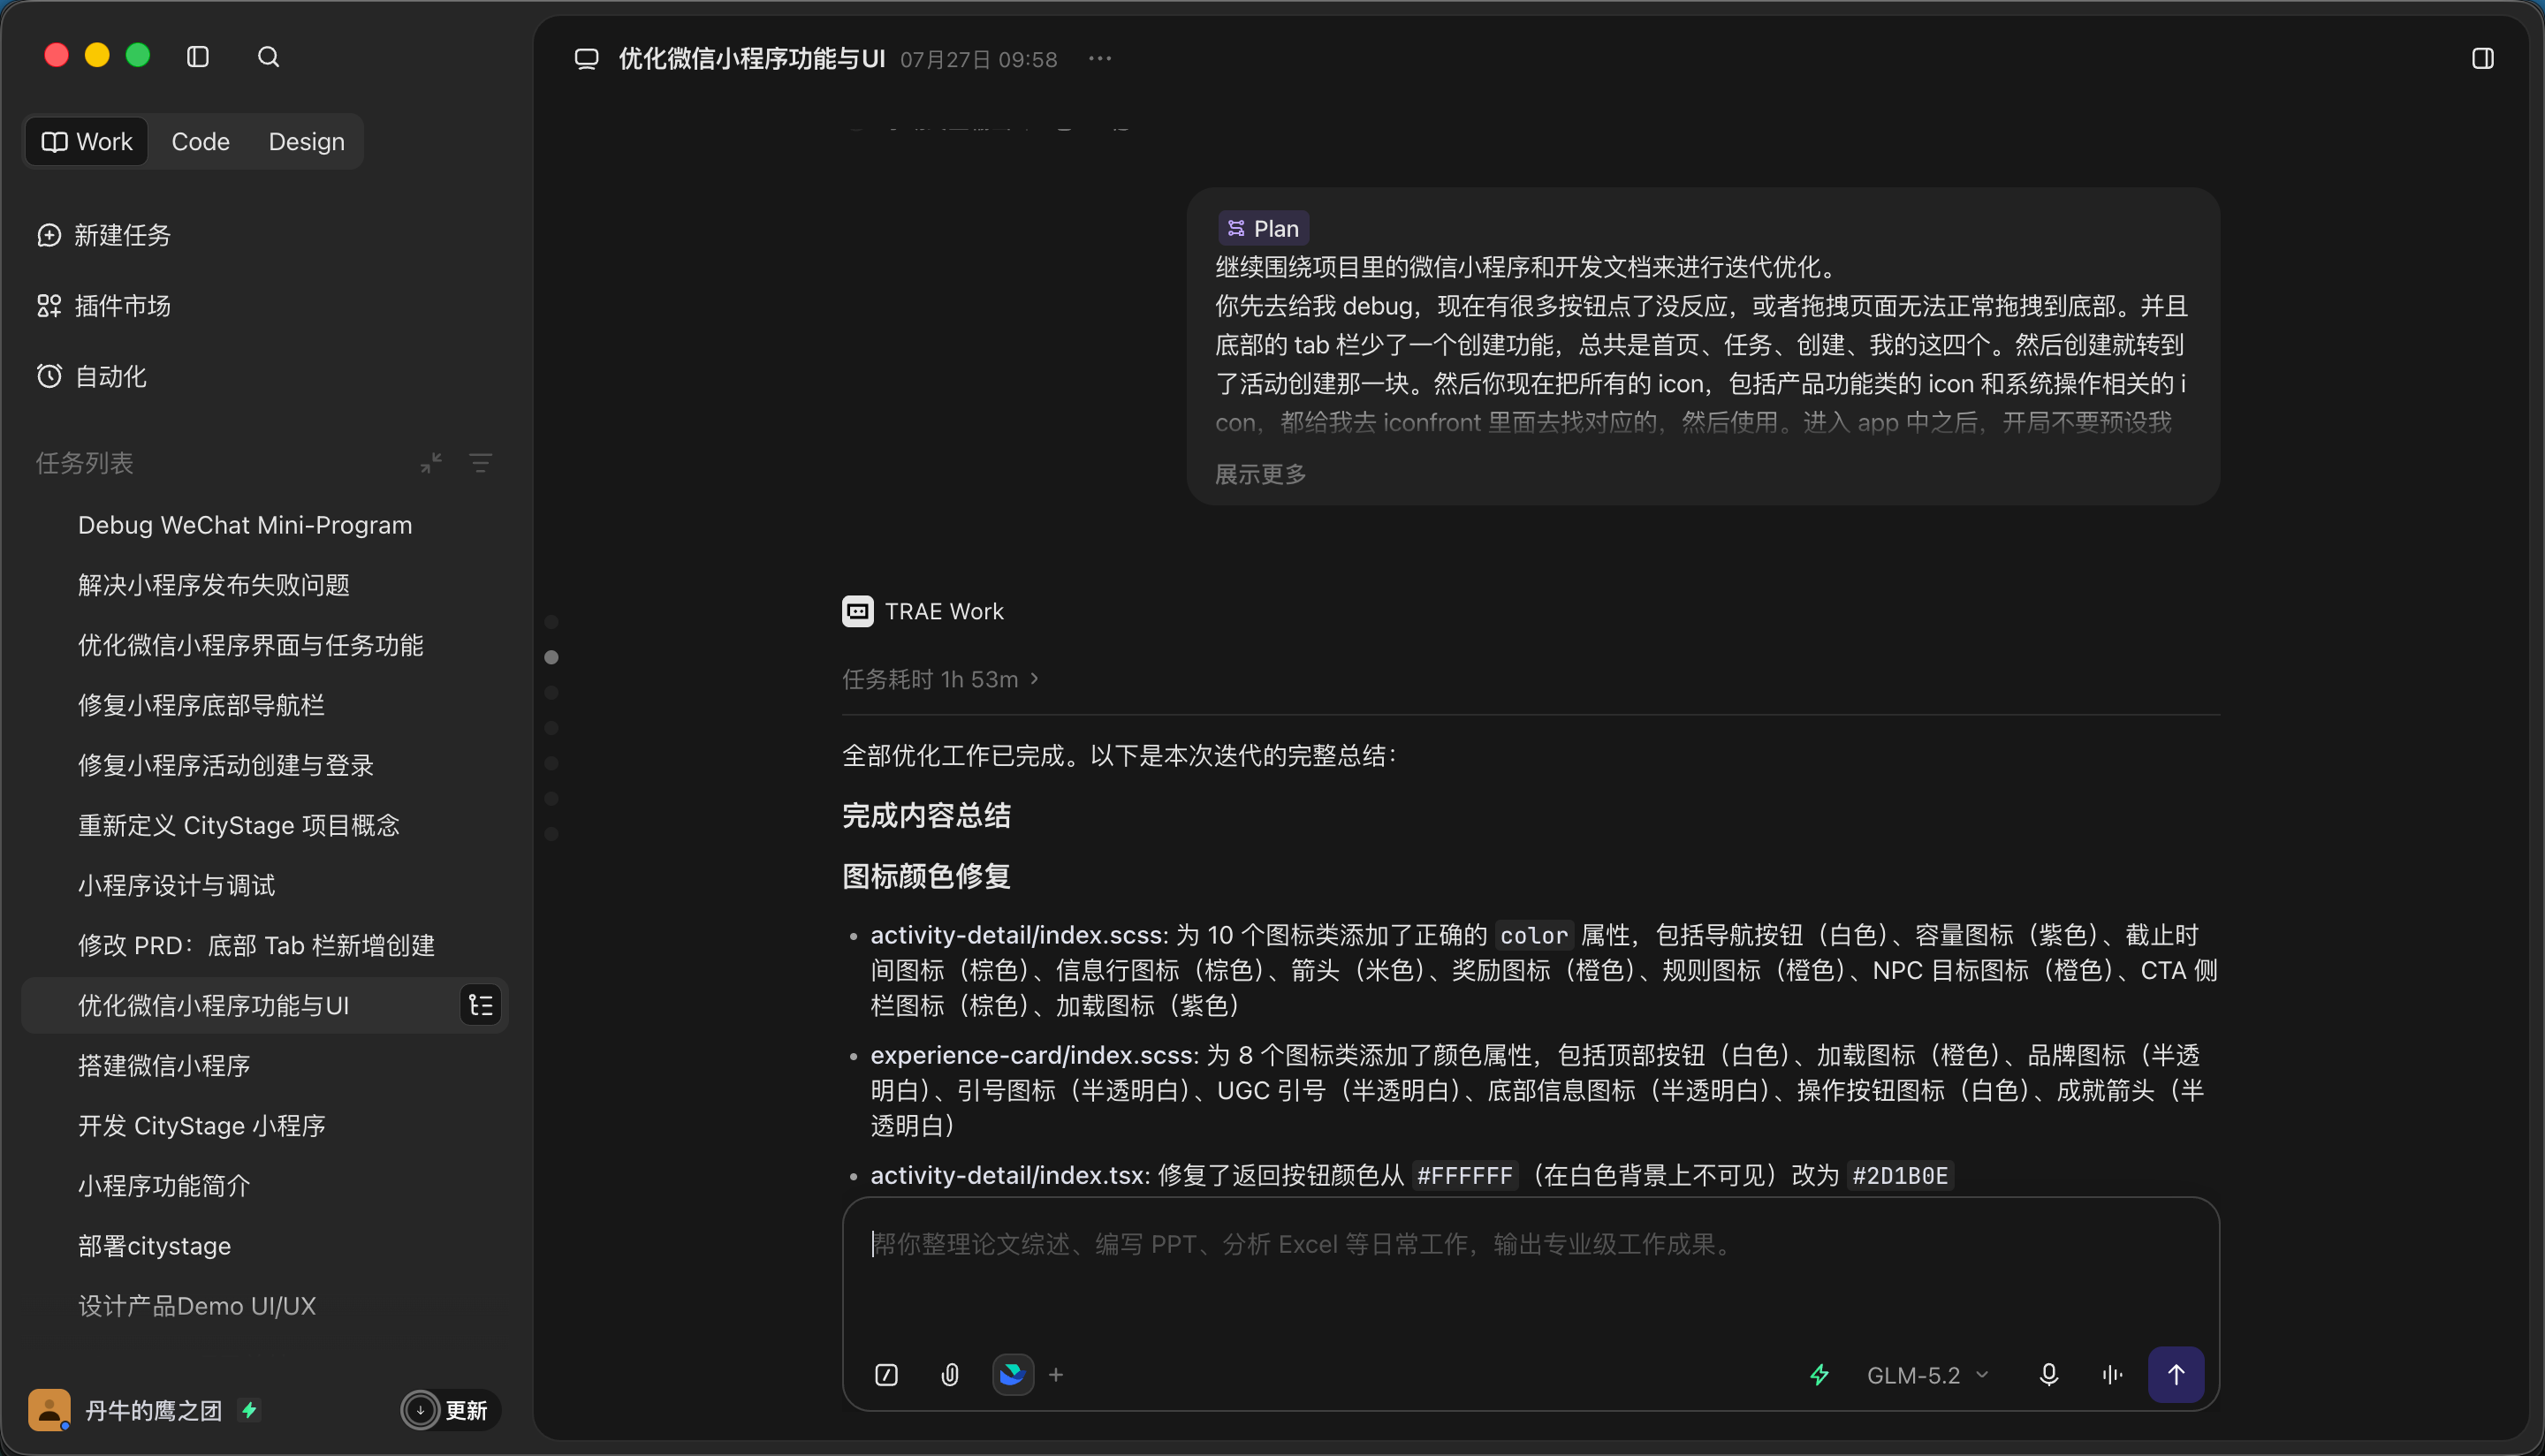Viewport: 2545px width, 1456px height.
Task: Click the inline code word color
Action: (1534, 936)
